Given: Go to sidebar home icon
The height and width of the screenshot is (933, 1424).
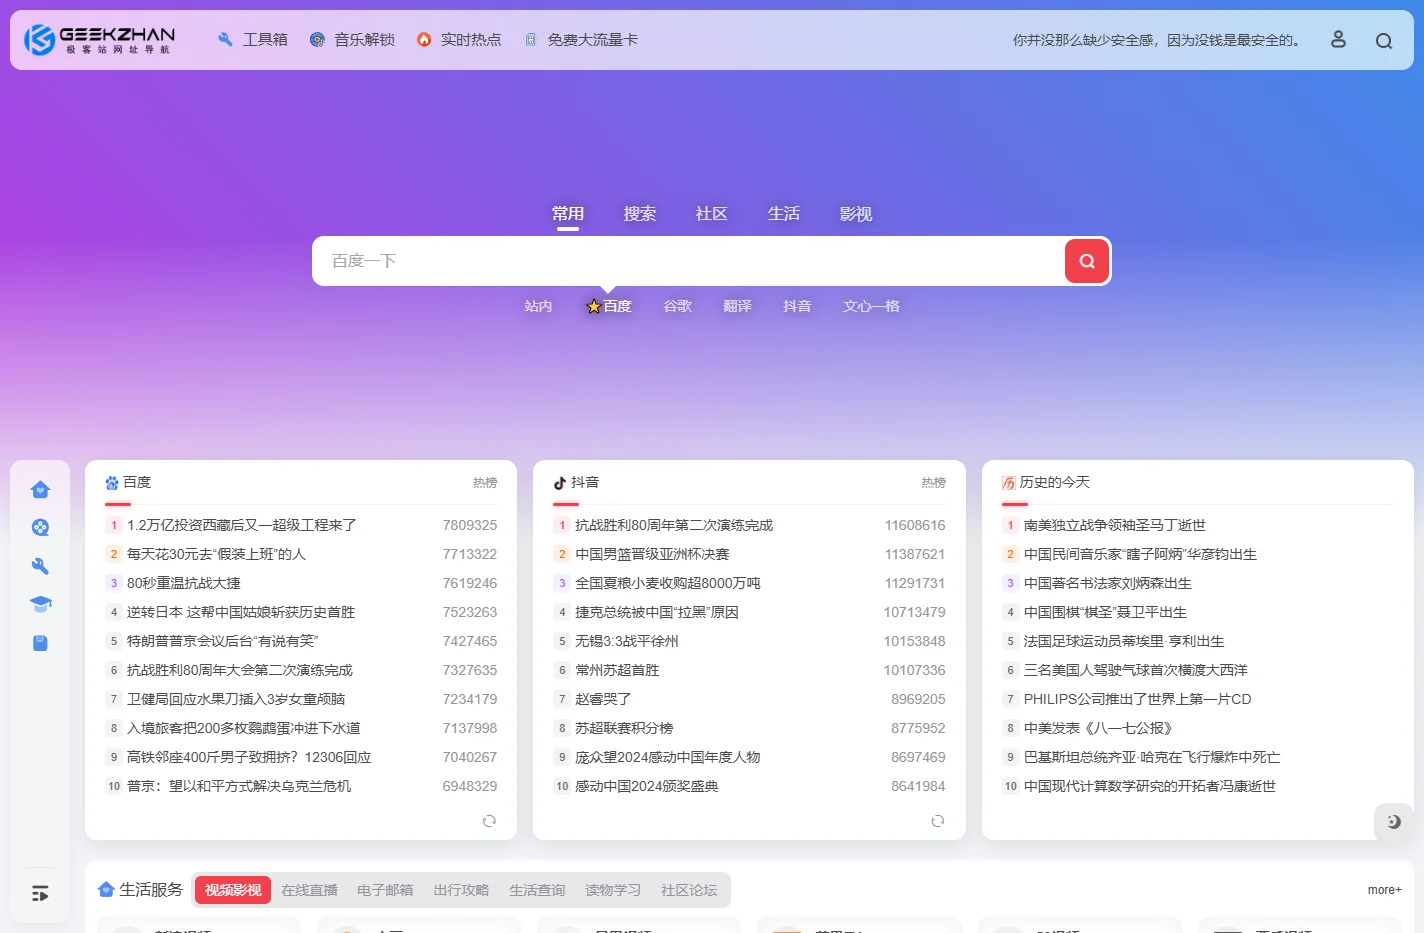Looking at the screenshot, I should point(40,489).
